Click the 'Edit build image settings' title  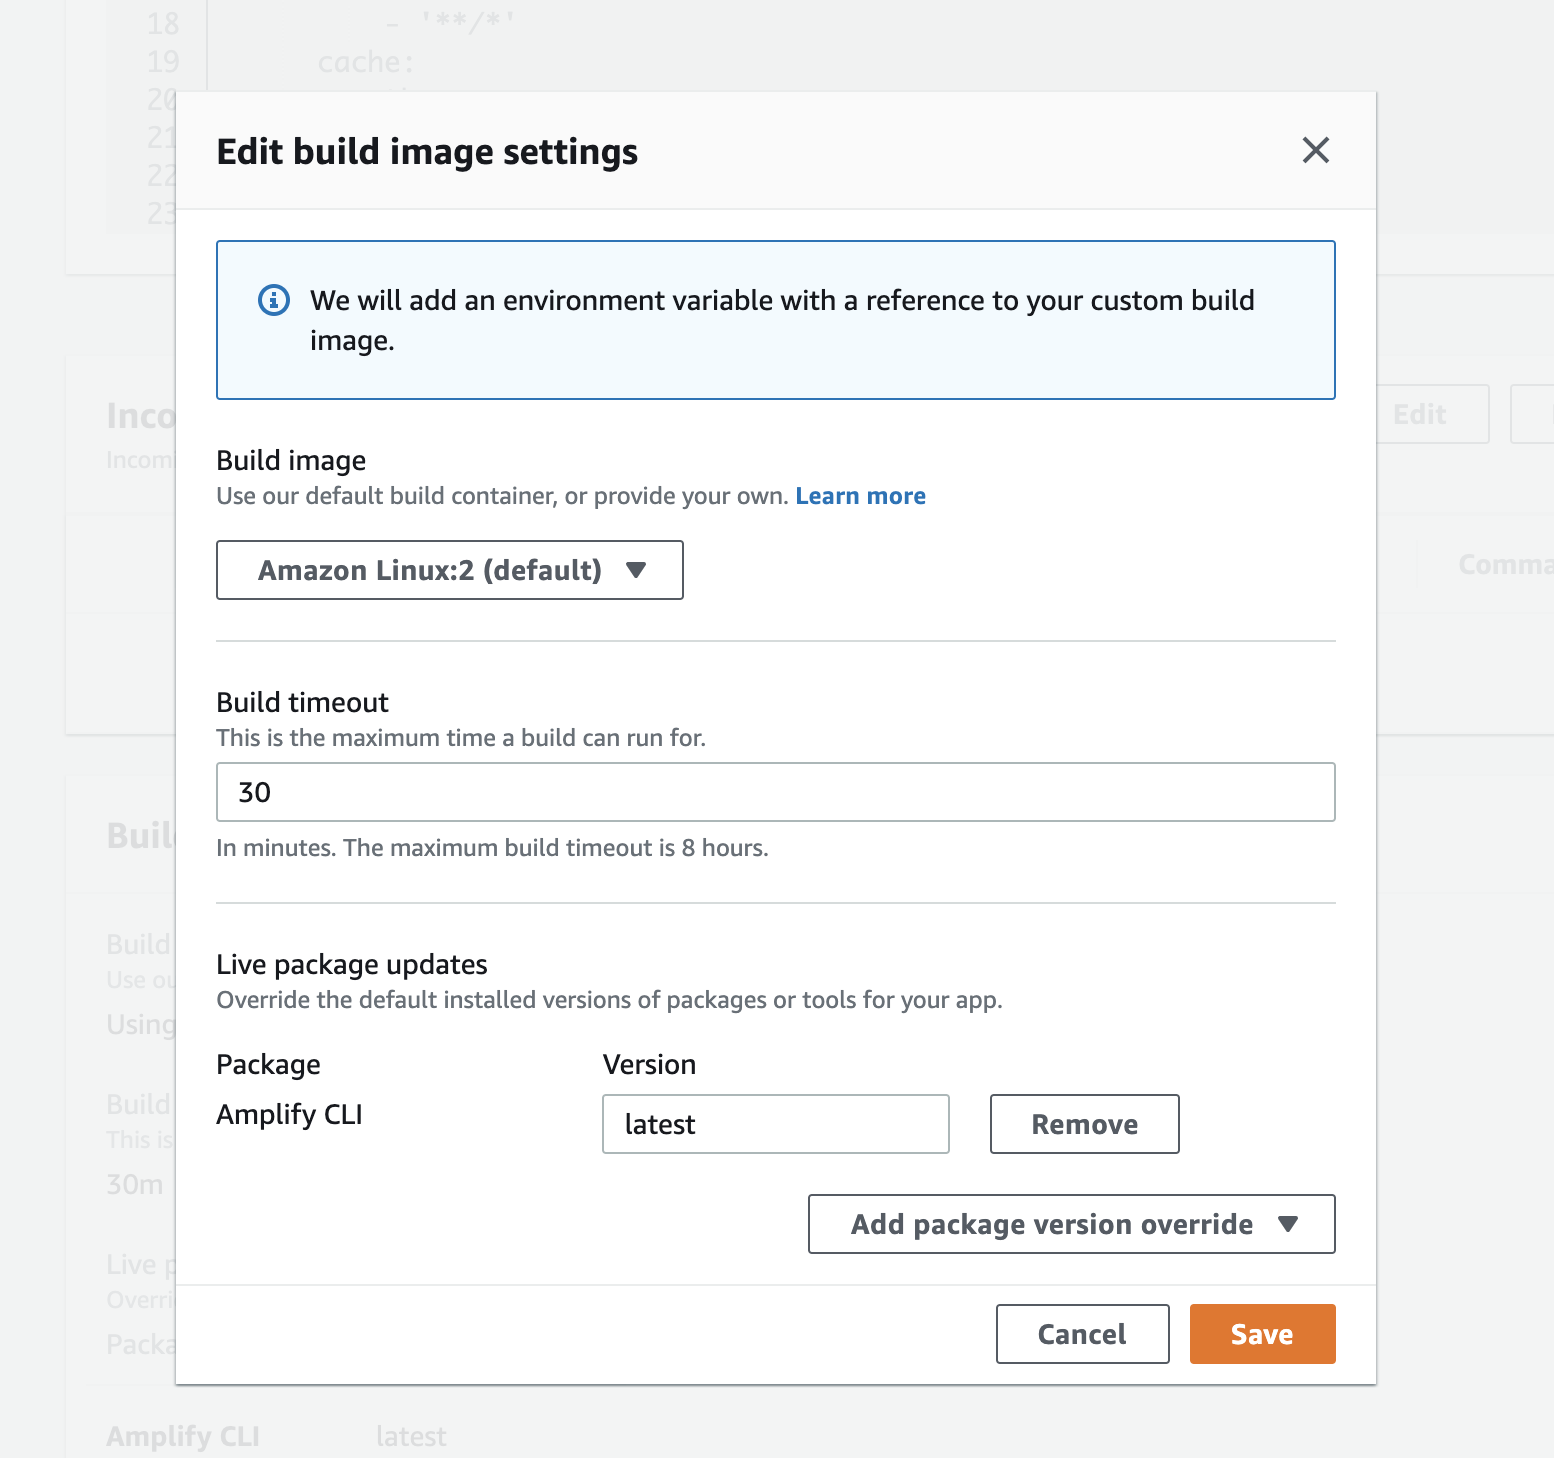(x=427, y=152)
